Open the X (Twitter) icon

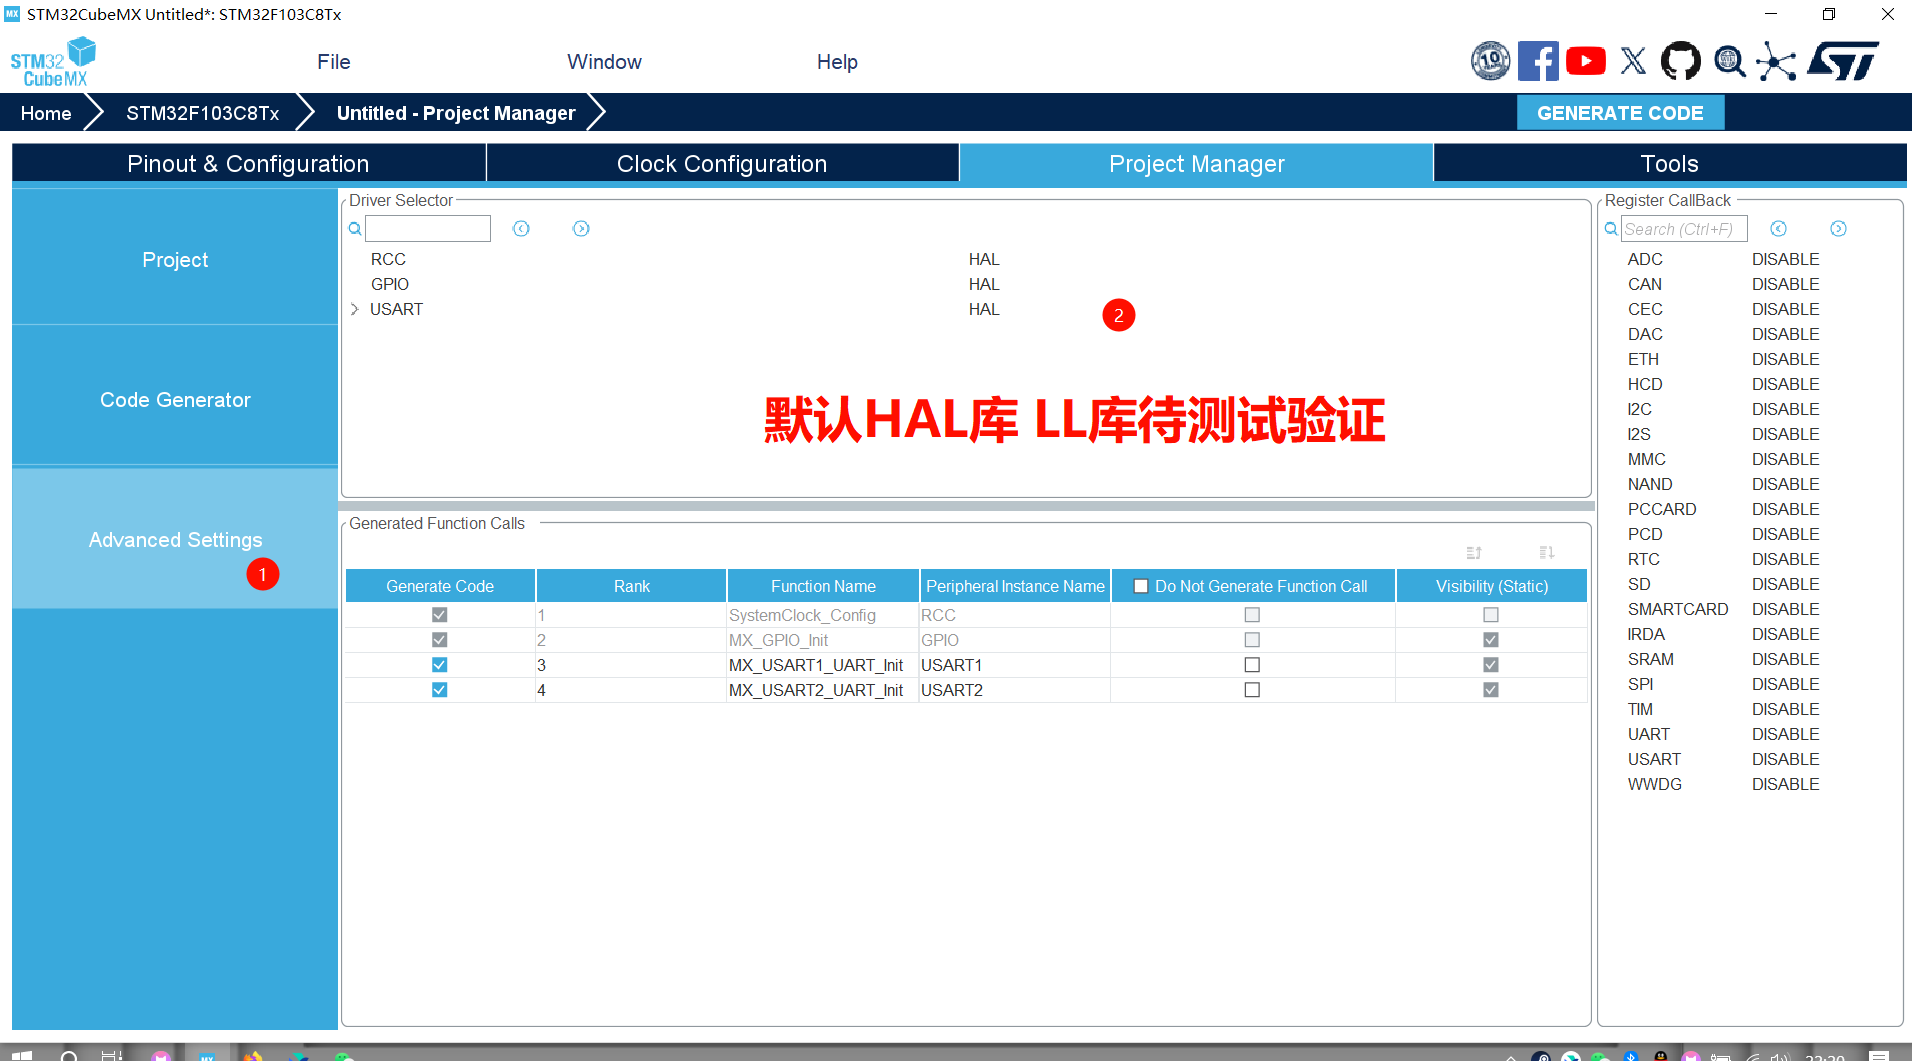click(1633, 61)
